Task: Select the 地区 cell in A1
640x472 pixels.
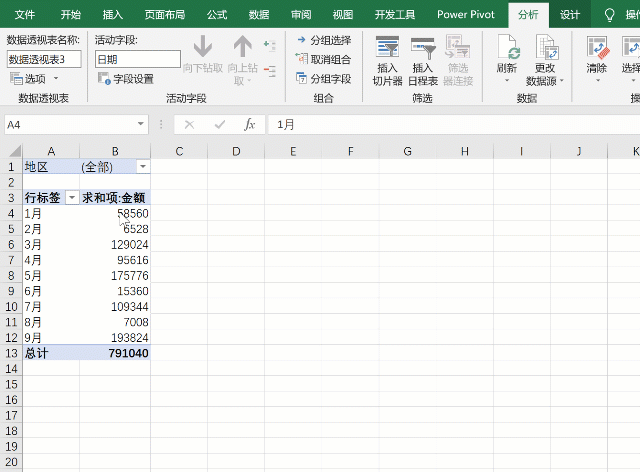Action: [x=51, y=167]
